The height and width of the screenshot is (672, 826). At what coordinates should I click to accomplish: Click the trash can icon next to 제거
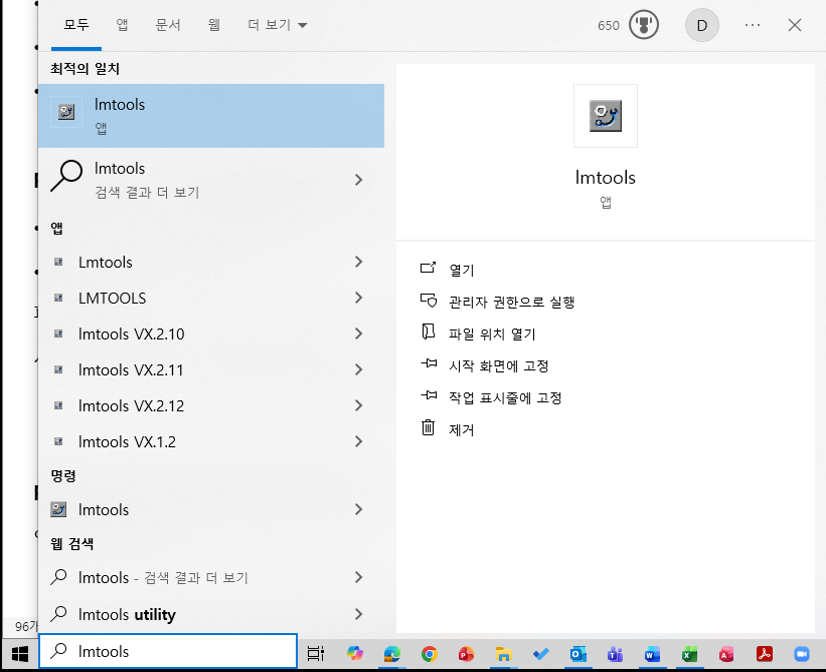click(428, 427)
